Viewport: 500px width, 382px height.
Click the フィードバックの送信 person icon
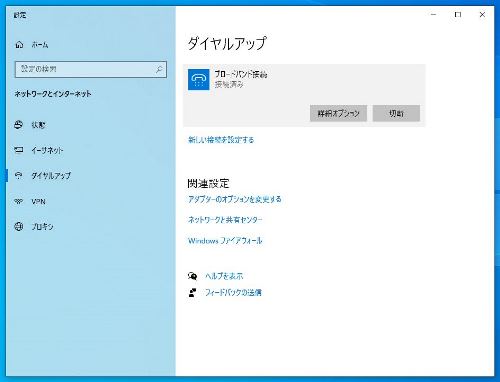pyautogui.click(x=192, y=293)
